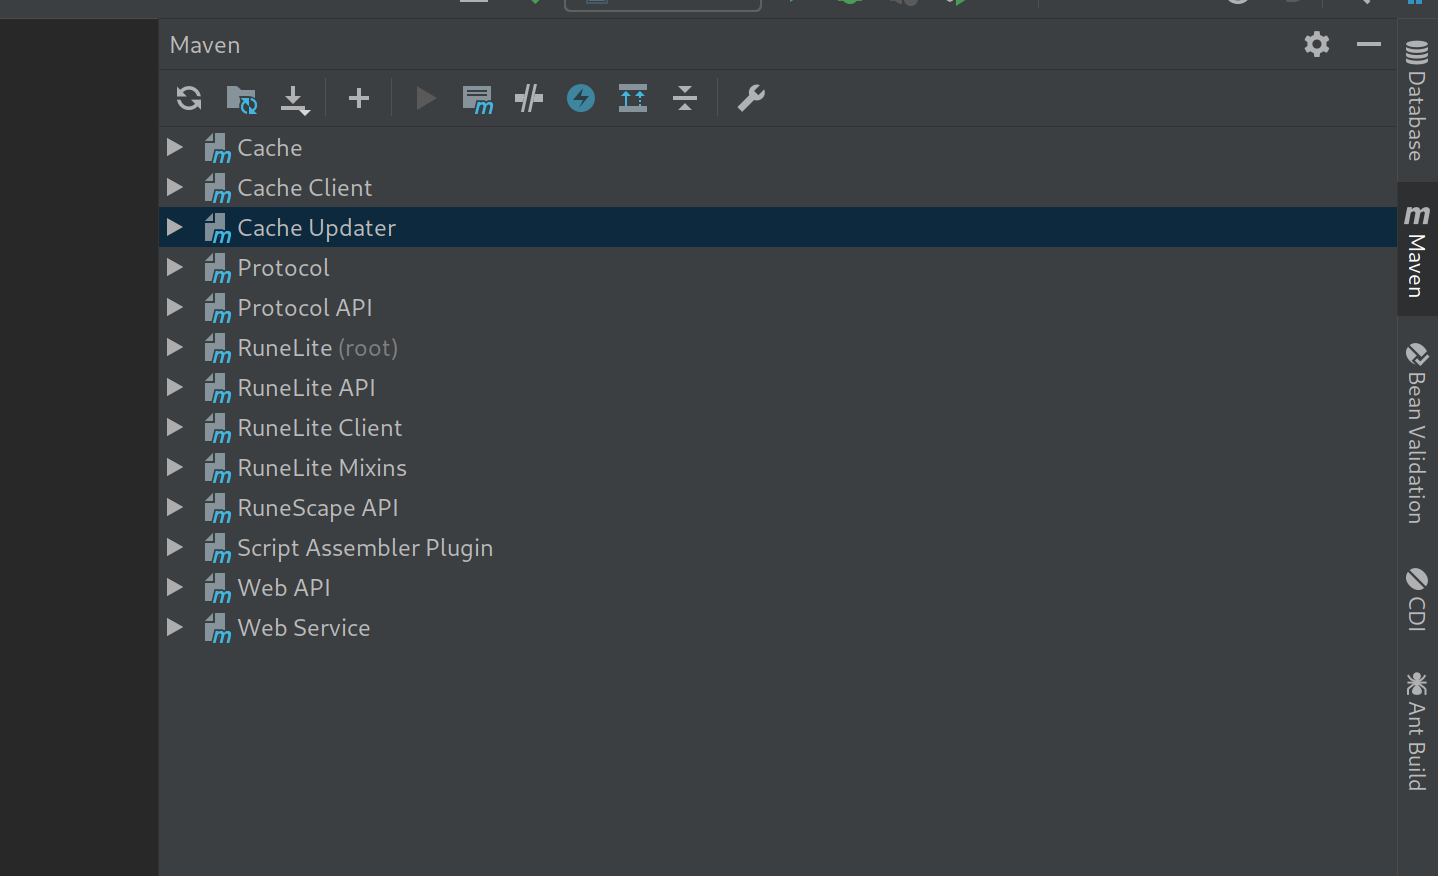Open Download Sources and Documentation icon
Image resolution: width=1438 pixels, height=876 pixels.
pyautogui.click(x=294, y=98)
